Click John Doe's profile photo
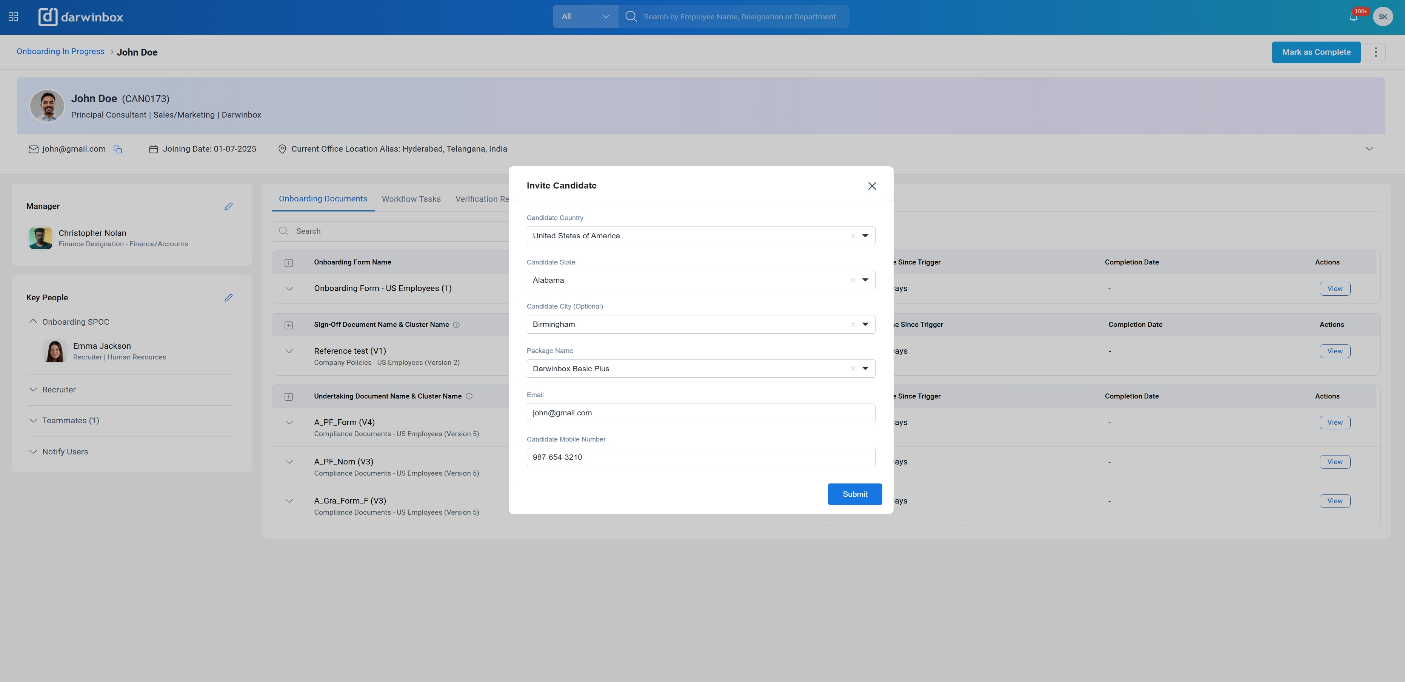Image resolution: width=1405 pixels, height=682 pixels. coord(47,106)
